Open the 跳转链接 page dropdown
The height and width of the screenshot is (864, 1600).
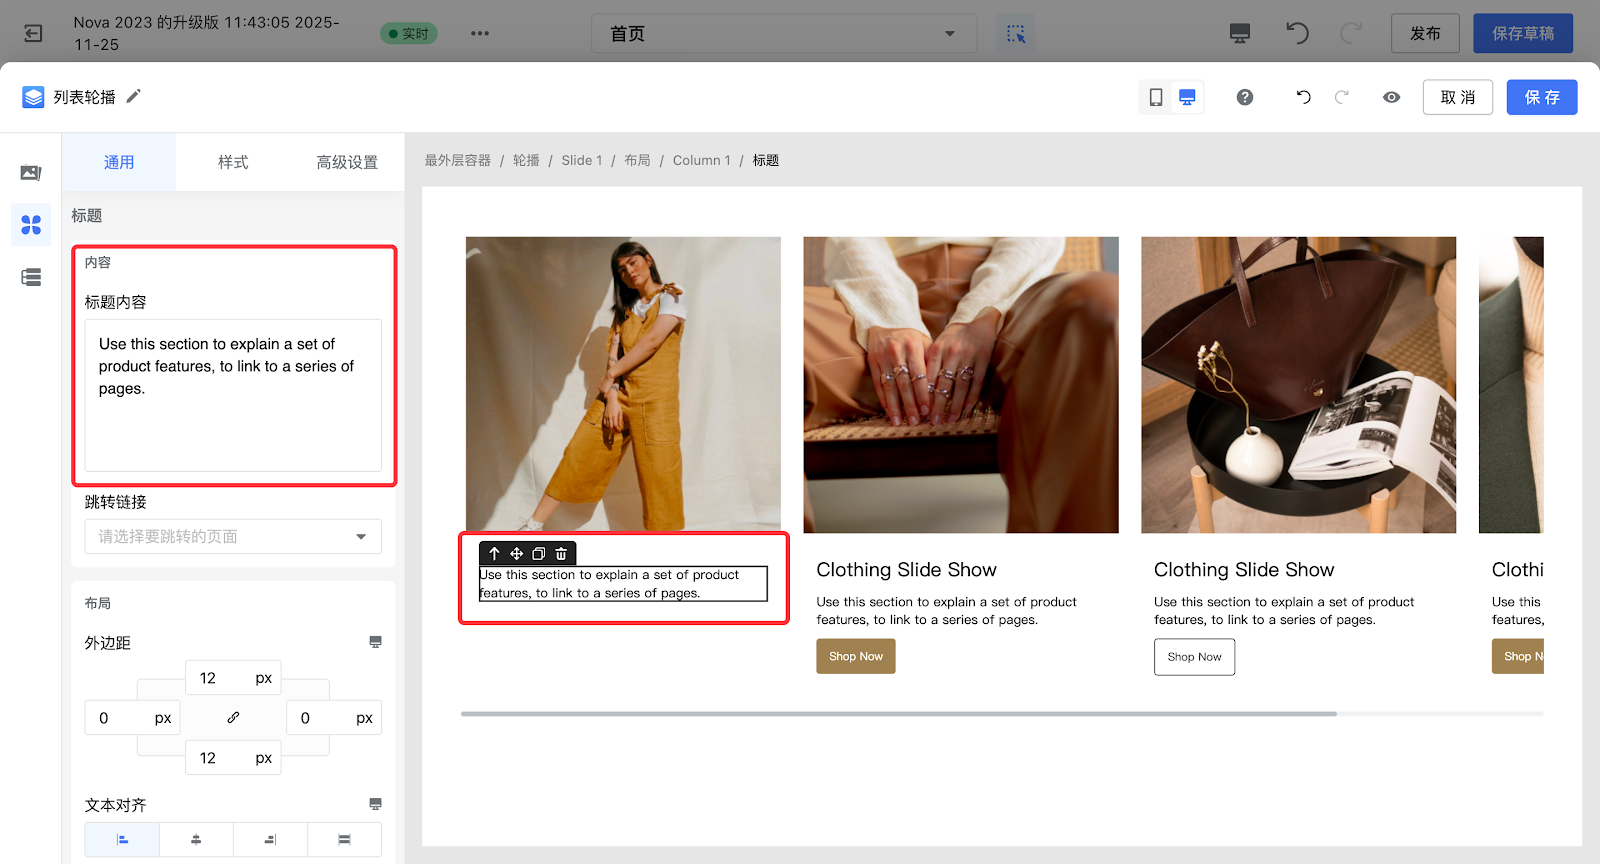[x=233, y=537]
